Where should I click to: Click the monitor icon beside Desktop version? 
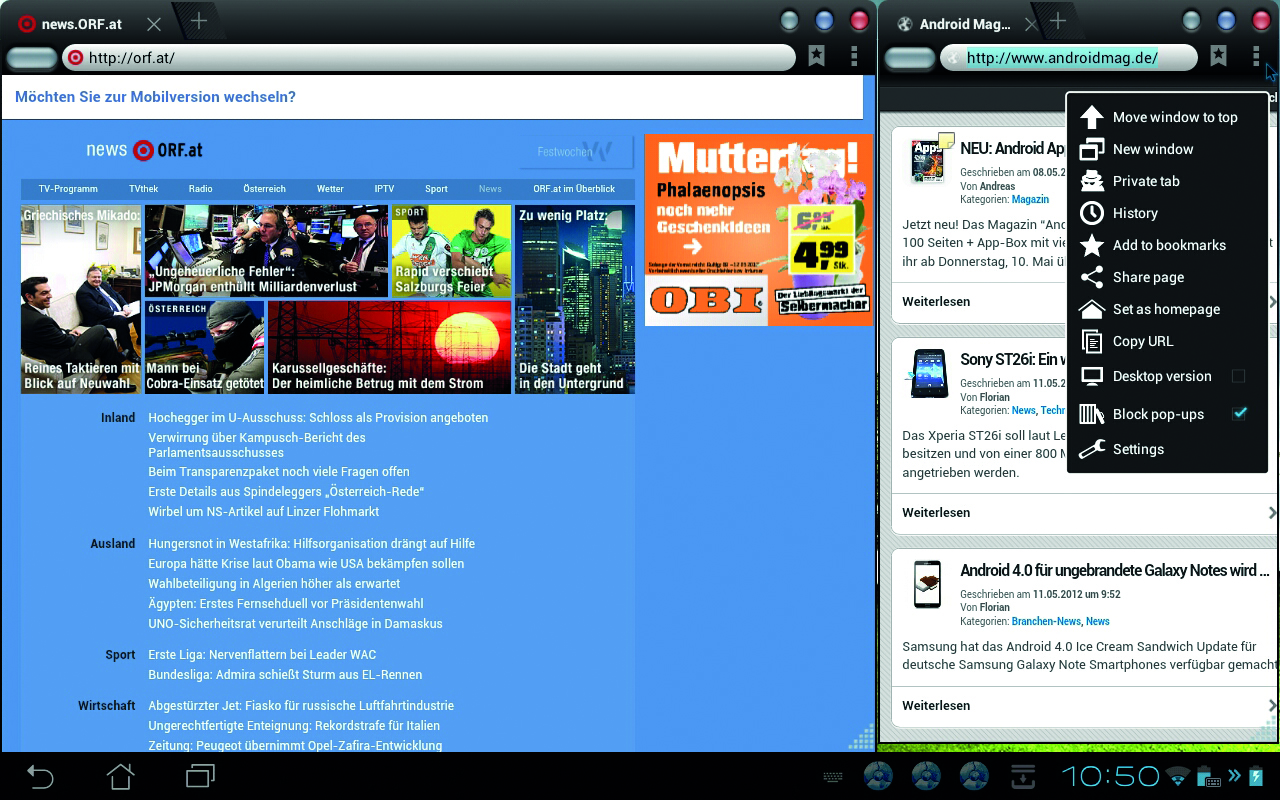(x=1091, y=376)
